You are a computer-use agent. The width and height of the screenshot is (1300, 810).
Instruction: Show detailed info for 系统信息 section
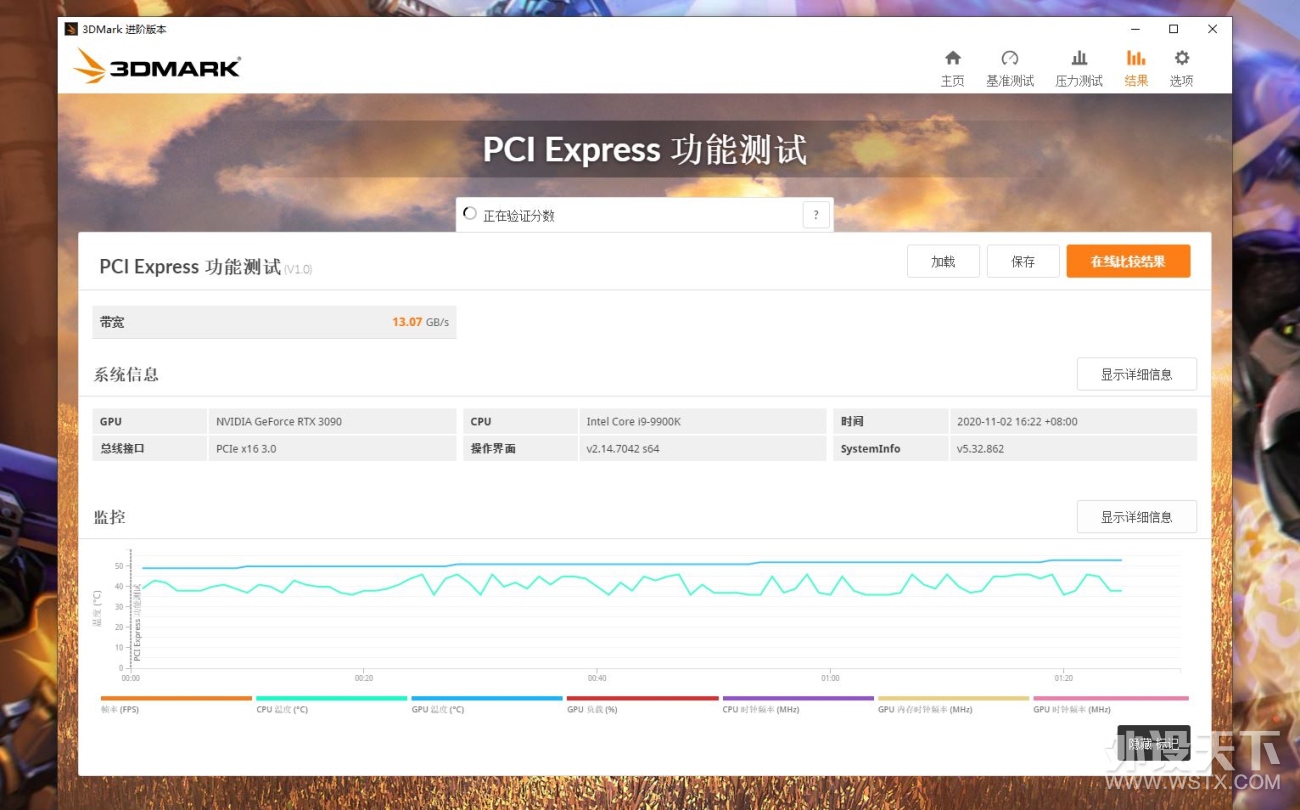click(x=1136, y=374)
